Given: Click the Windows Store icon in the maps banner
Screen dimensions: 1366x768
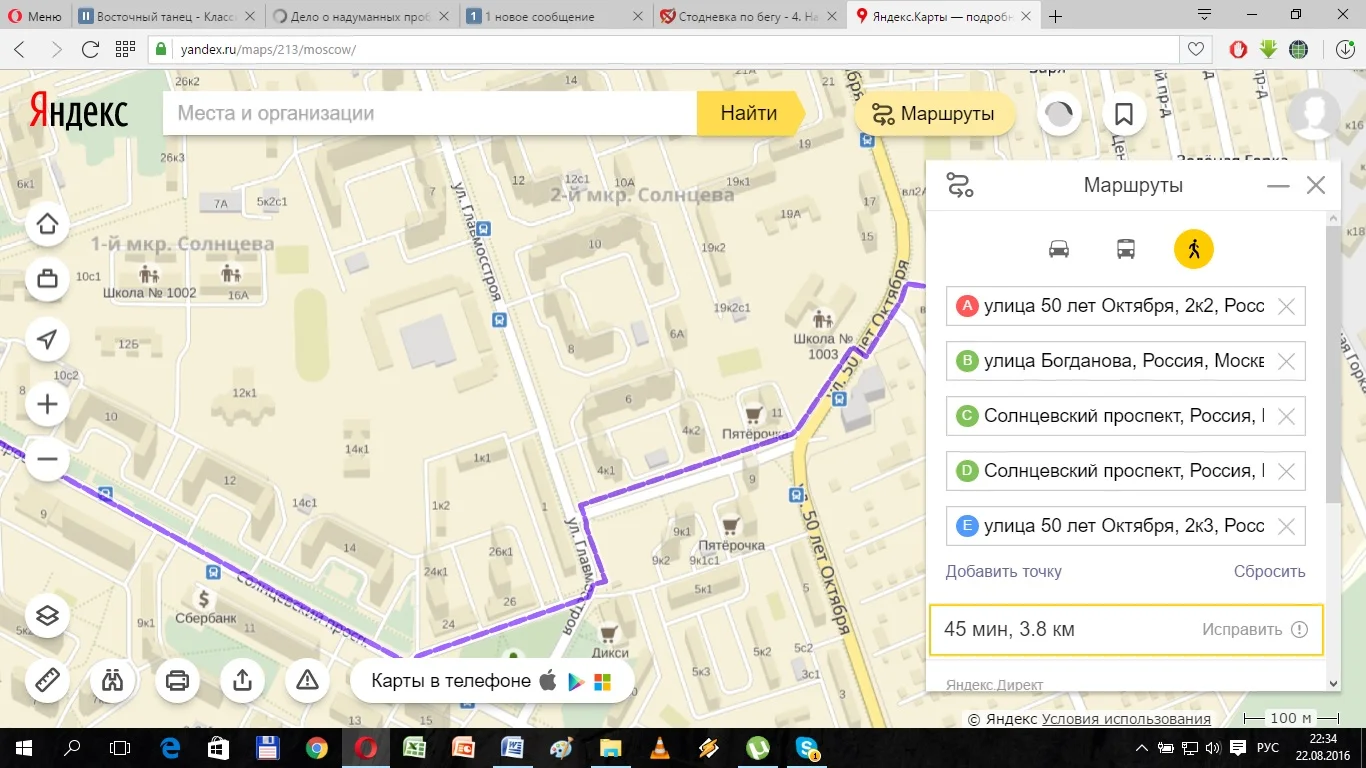Looking at the screenshot, I should (x=602, y=682).
